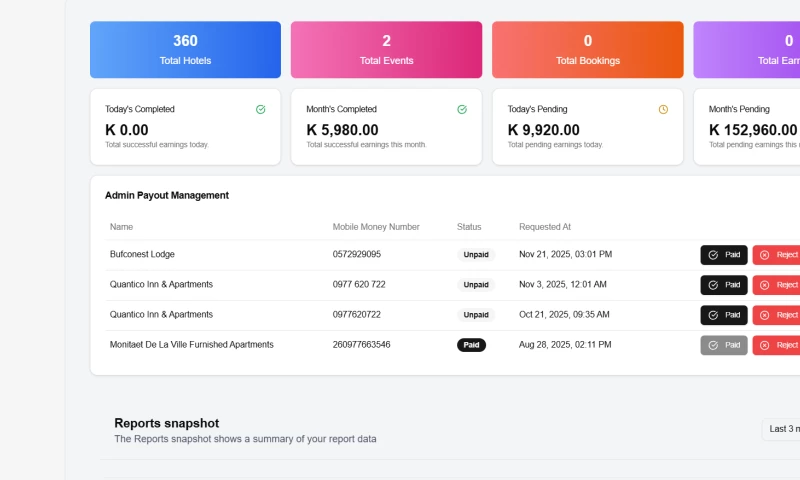This screenshot has height=480, width=800.
Task: Click Unpaid status badge for Bufconest Lodge
Action: [x=476, y=255]
